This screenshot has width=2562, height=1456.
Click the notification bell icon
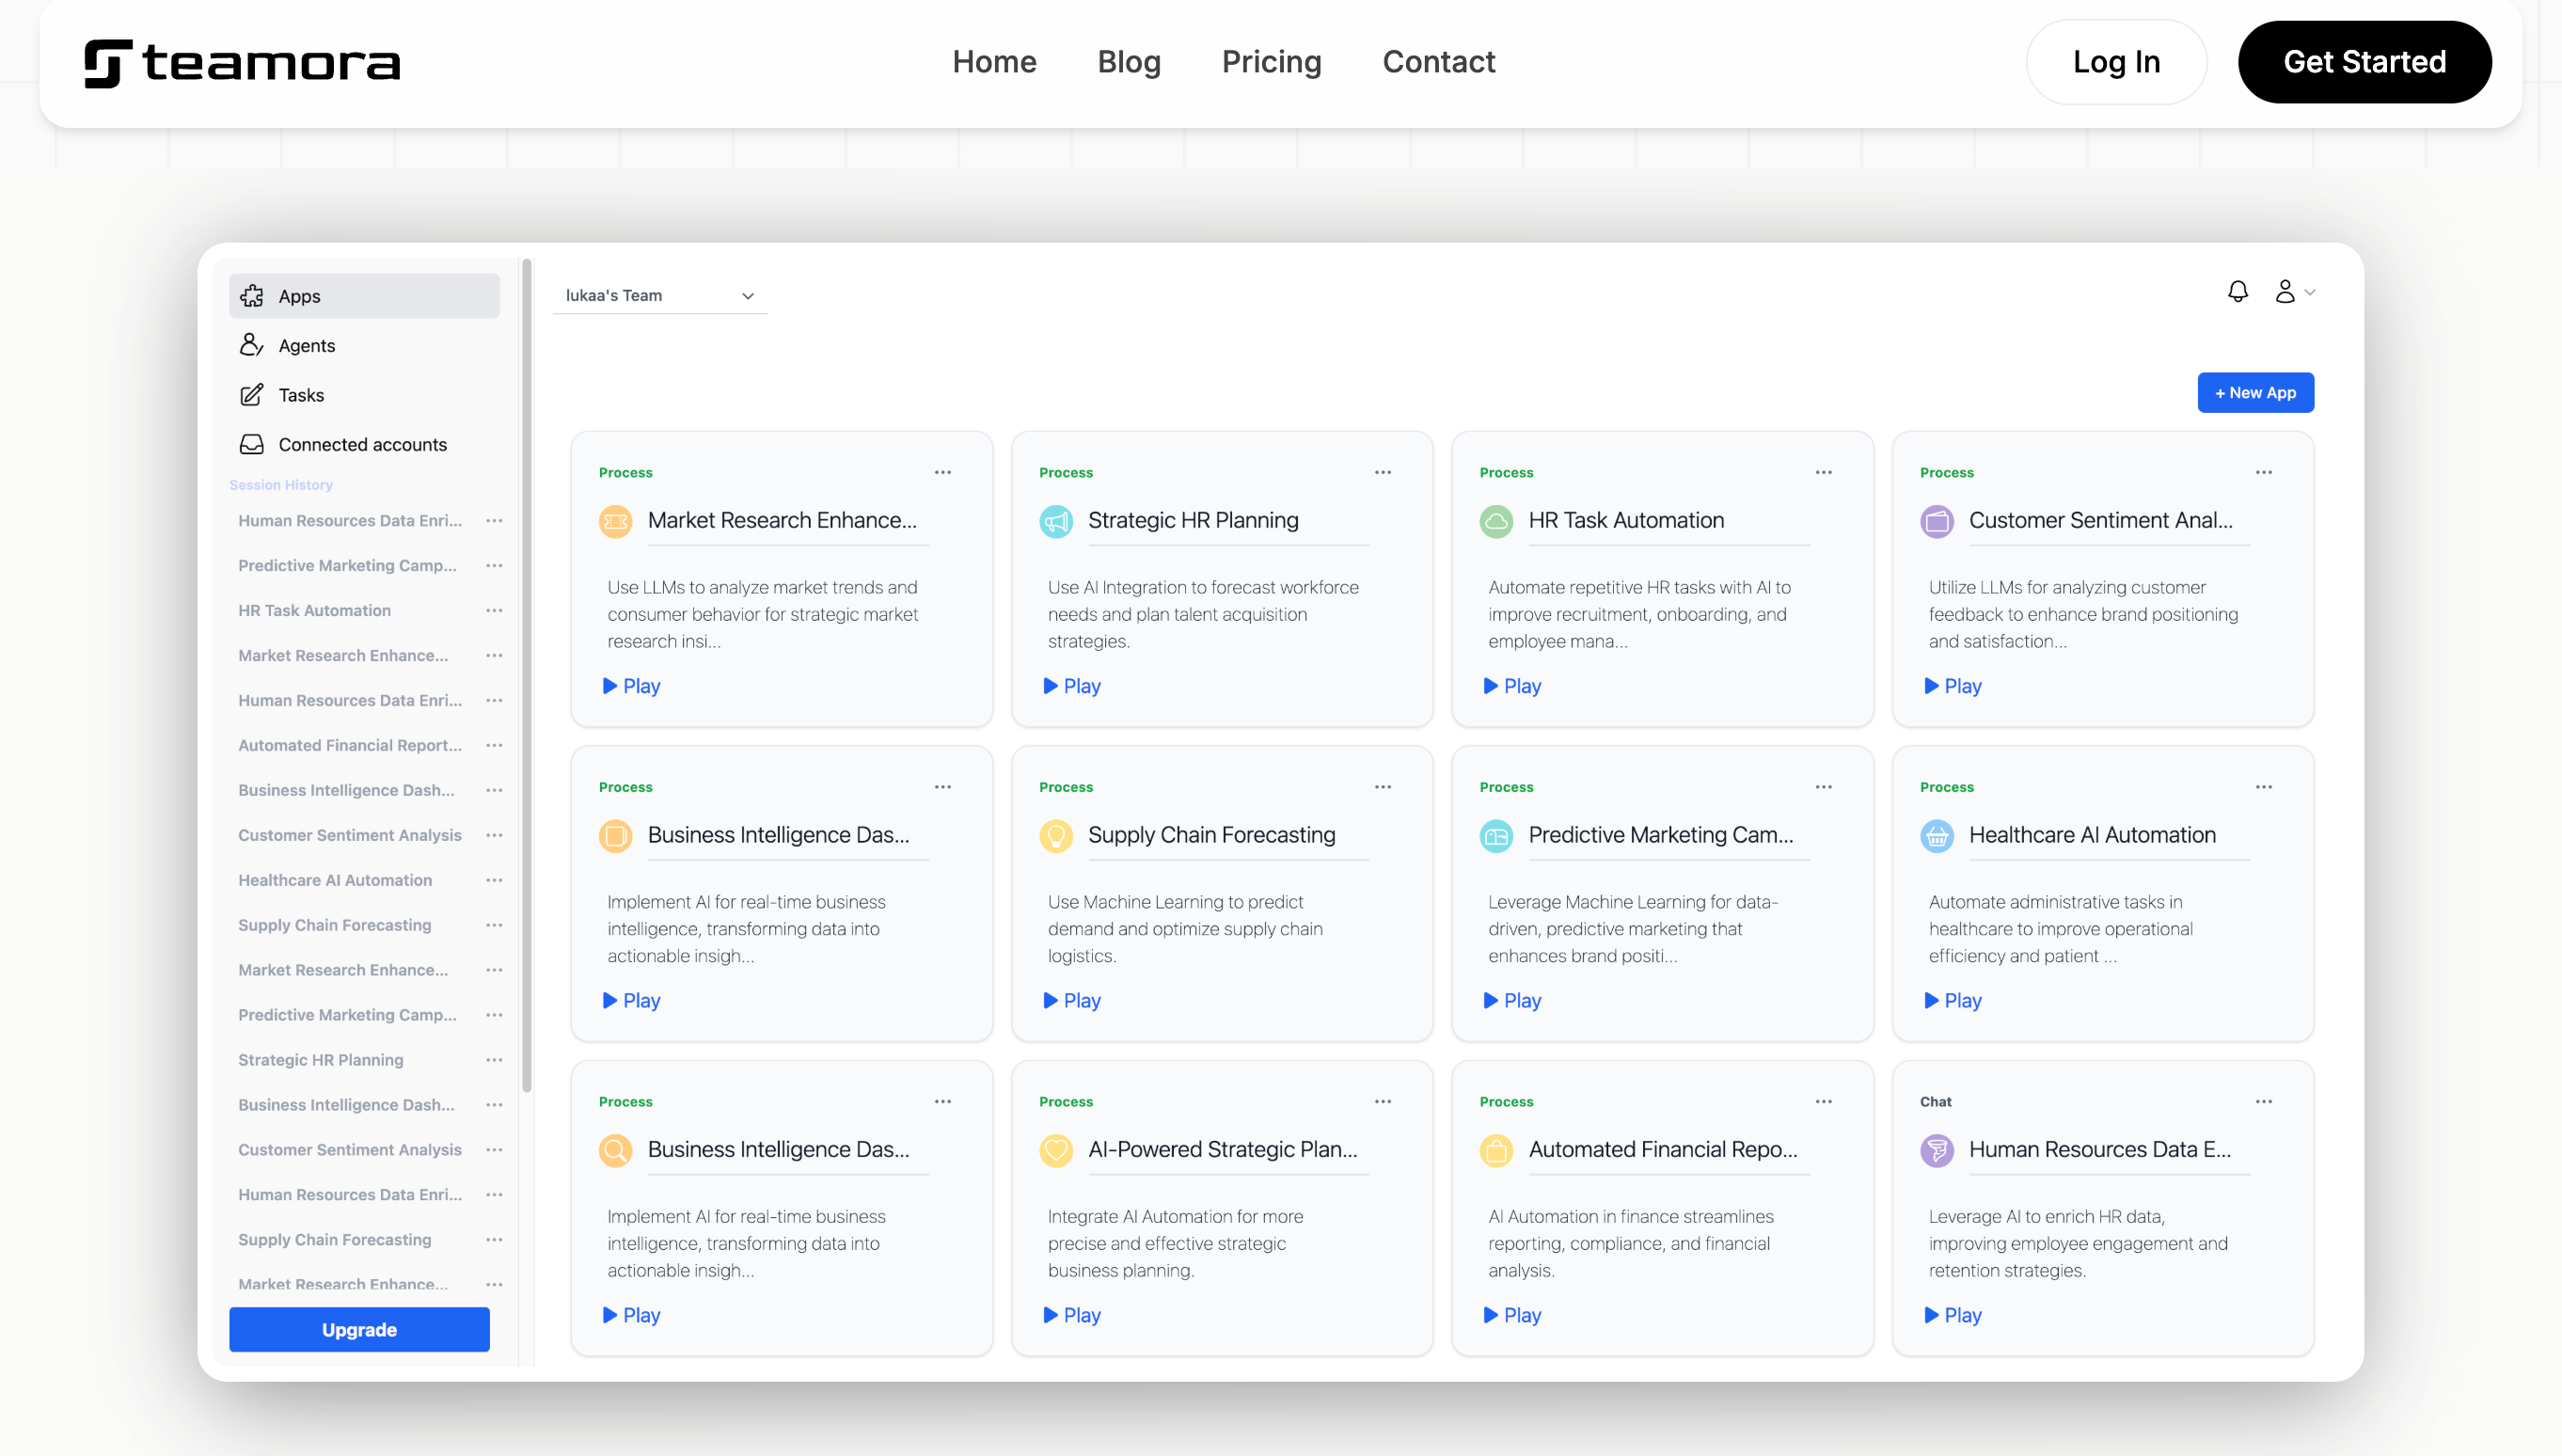tap(2237, 291)
